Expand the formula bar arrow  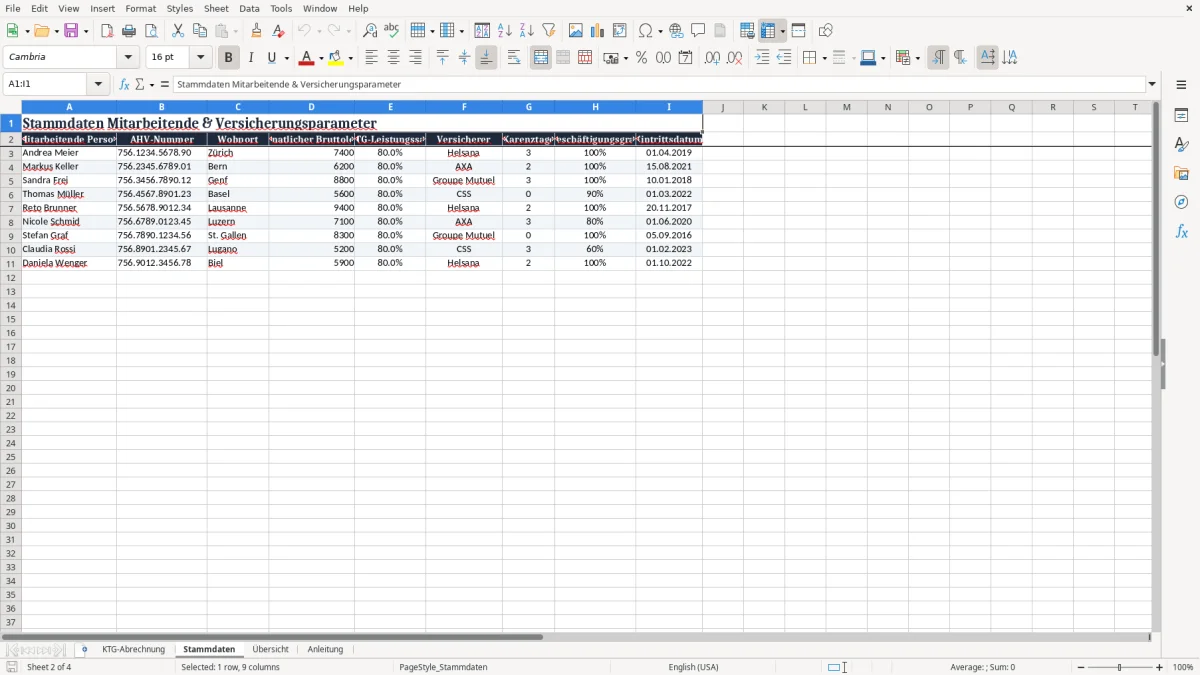tap(1152, 85)
